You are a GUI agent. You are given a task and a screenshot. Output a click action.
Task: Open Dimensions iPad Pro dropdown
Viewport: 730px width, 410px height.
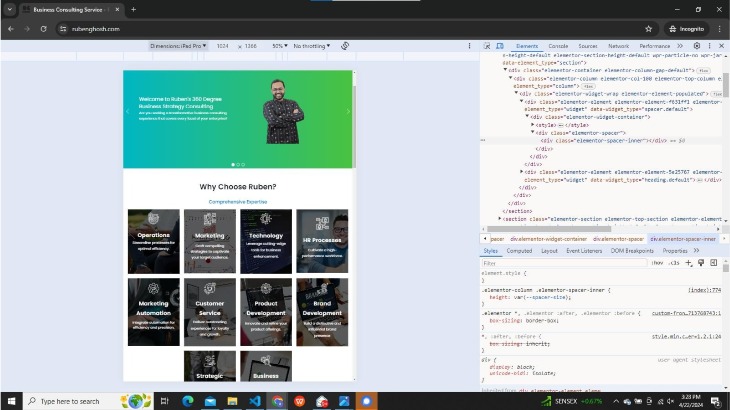pyautogui.click(x=178, y=46)
